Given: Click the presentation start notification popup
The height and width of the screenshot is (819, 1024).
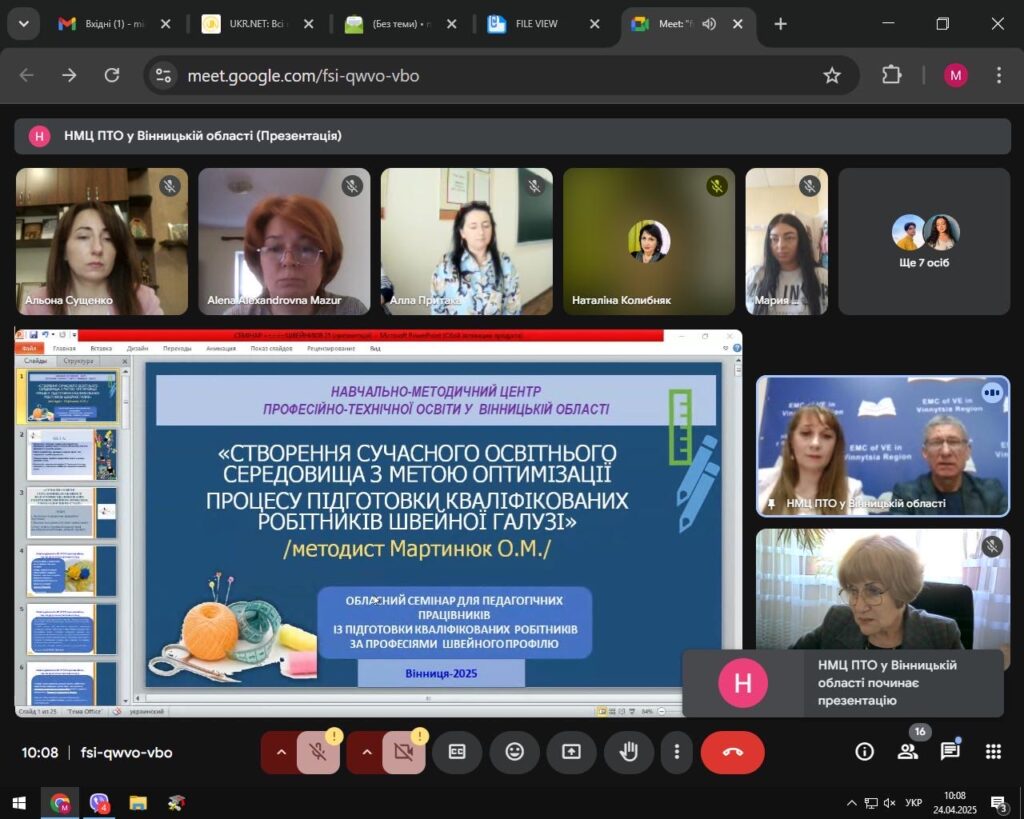Looking at the screenshot, I should [842, 683].
